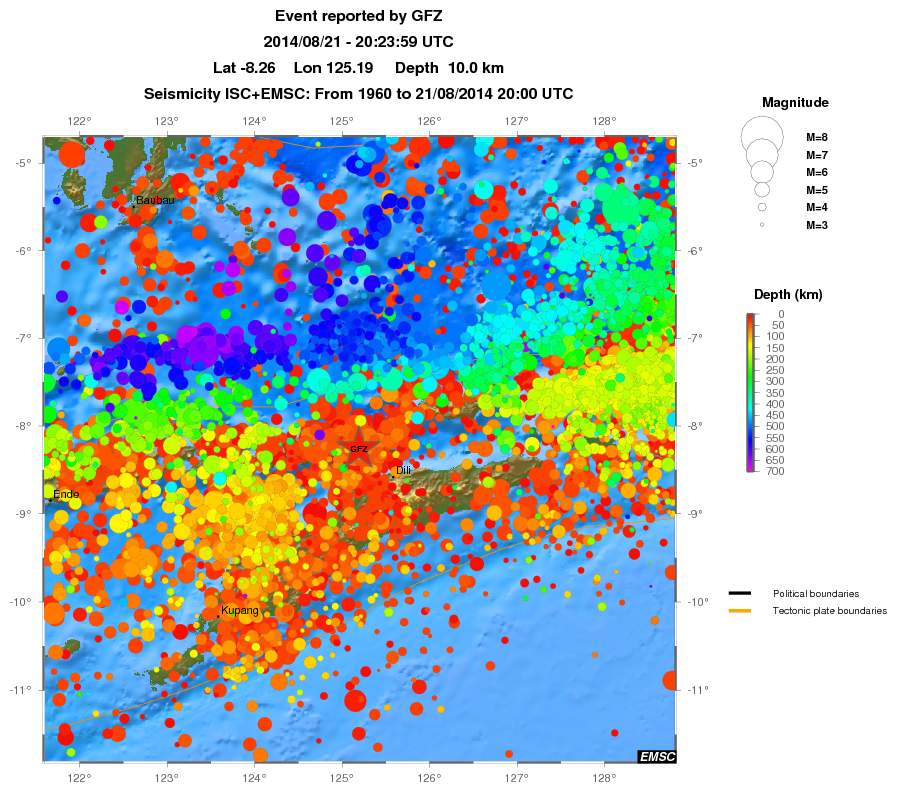The width and height of the screenshot is (897, 792).
Task: Click the '350' depth scale value
Action: click(x=775, y=393)
